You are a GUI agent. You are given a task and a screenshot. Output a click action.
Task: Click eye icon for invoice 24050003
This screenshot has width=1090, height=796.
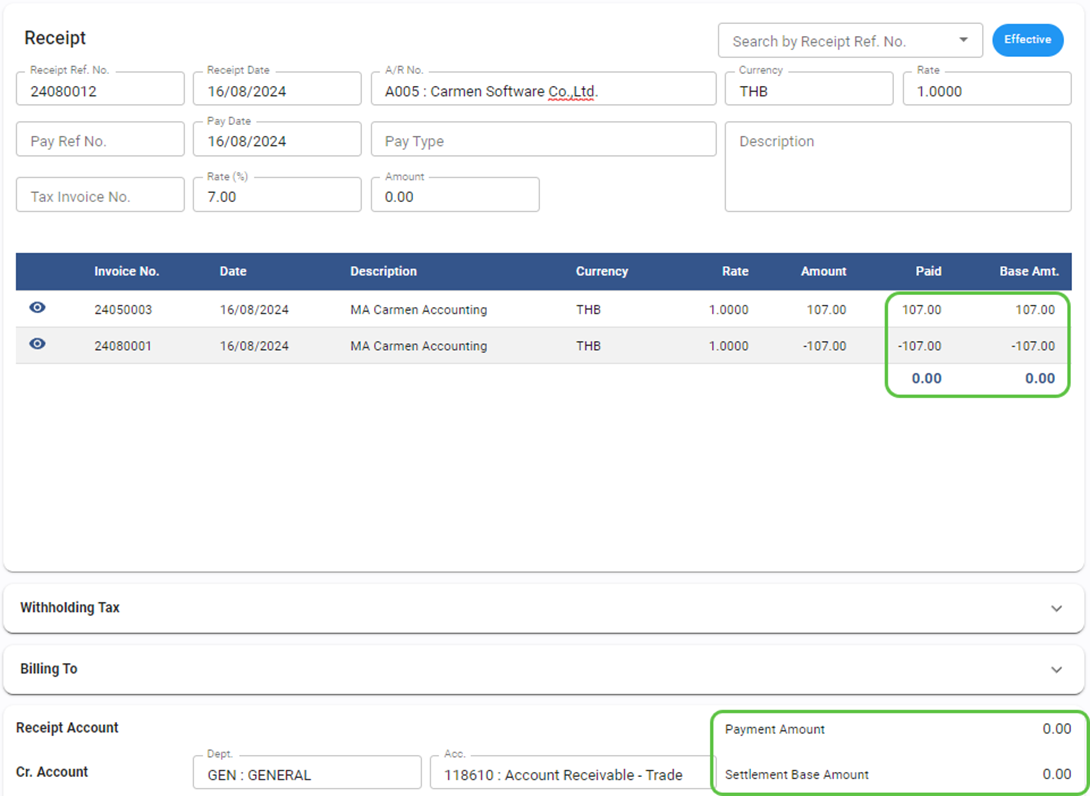37,308
